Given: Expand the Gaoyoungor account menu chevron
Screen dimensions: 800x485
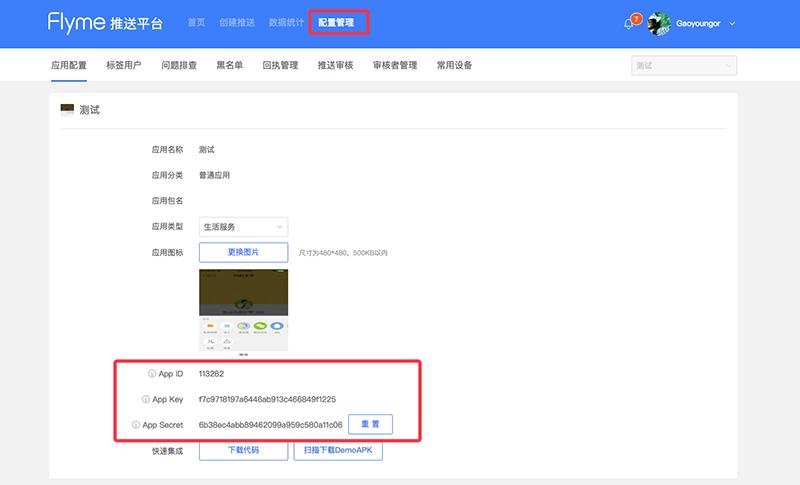Looking at the screenshot, I should 733,23.
